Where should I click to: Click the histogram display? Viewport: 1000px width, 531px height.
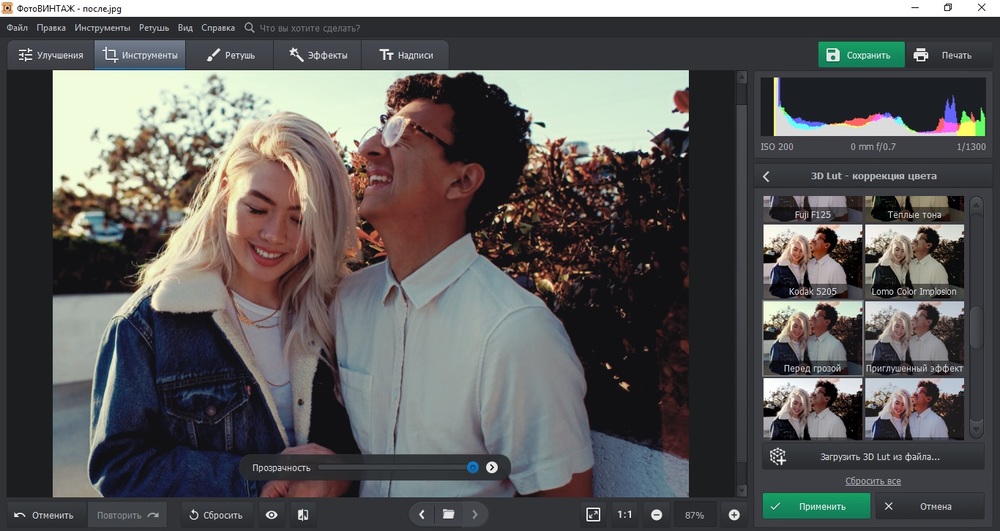point(873,106)
